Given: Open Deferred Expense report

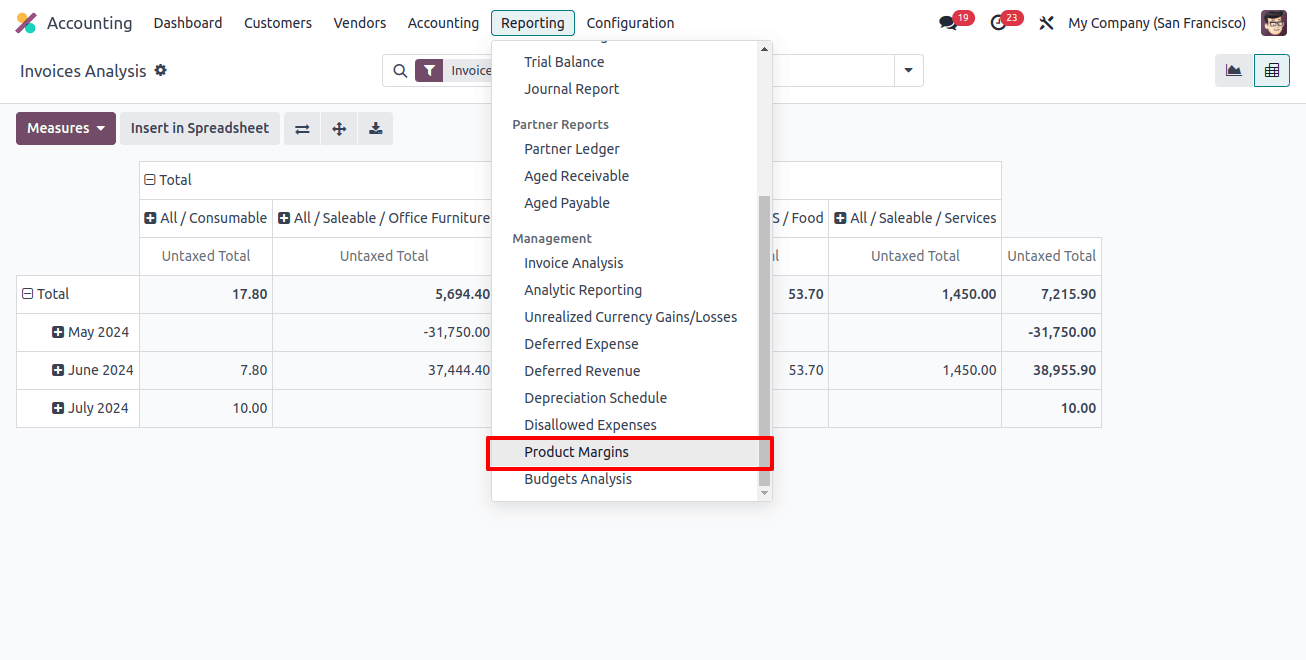Looking at the screenshot, I should pyautogui.click(x=625, y=344).
